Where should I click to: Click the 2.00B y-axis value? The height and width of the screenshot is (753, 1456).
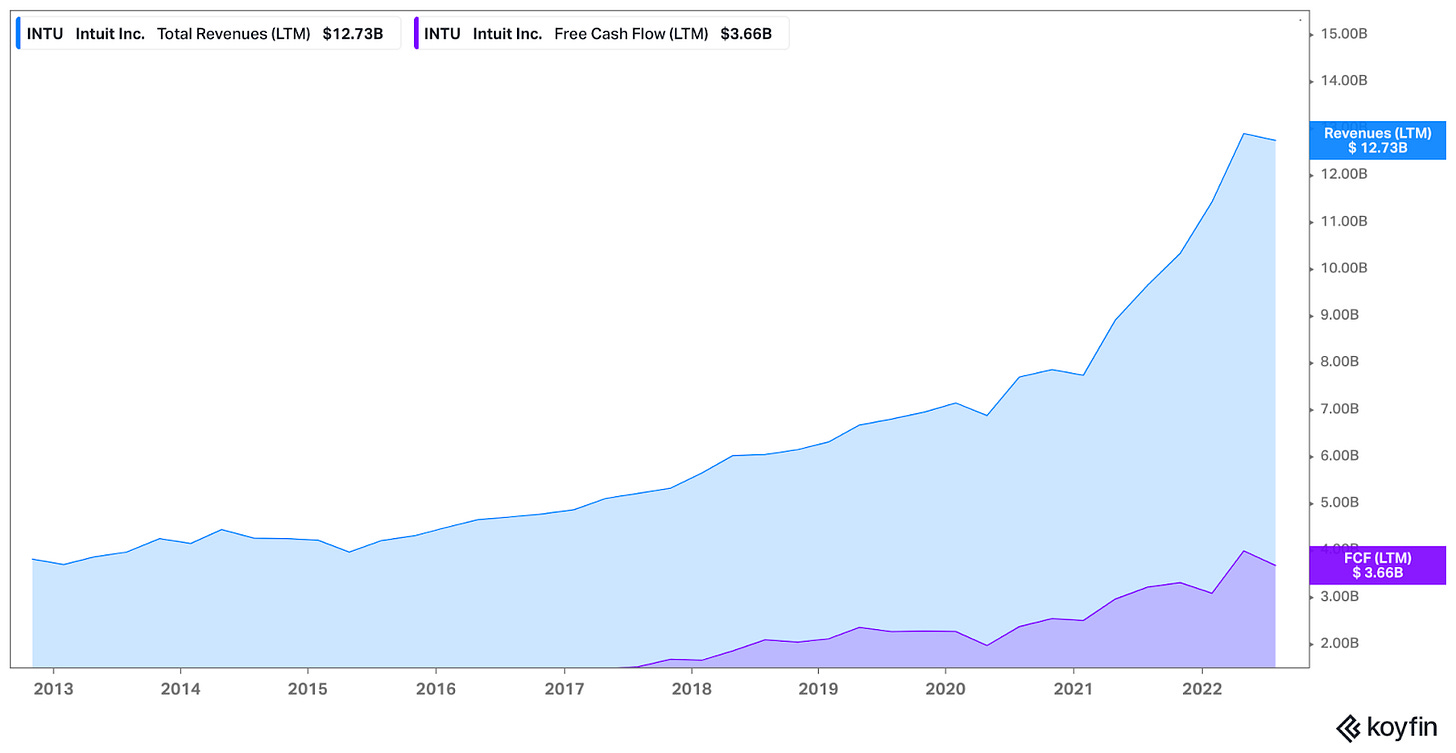click(1340, 644)
